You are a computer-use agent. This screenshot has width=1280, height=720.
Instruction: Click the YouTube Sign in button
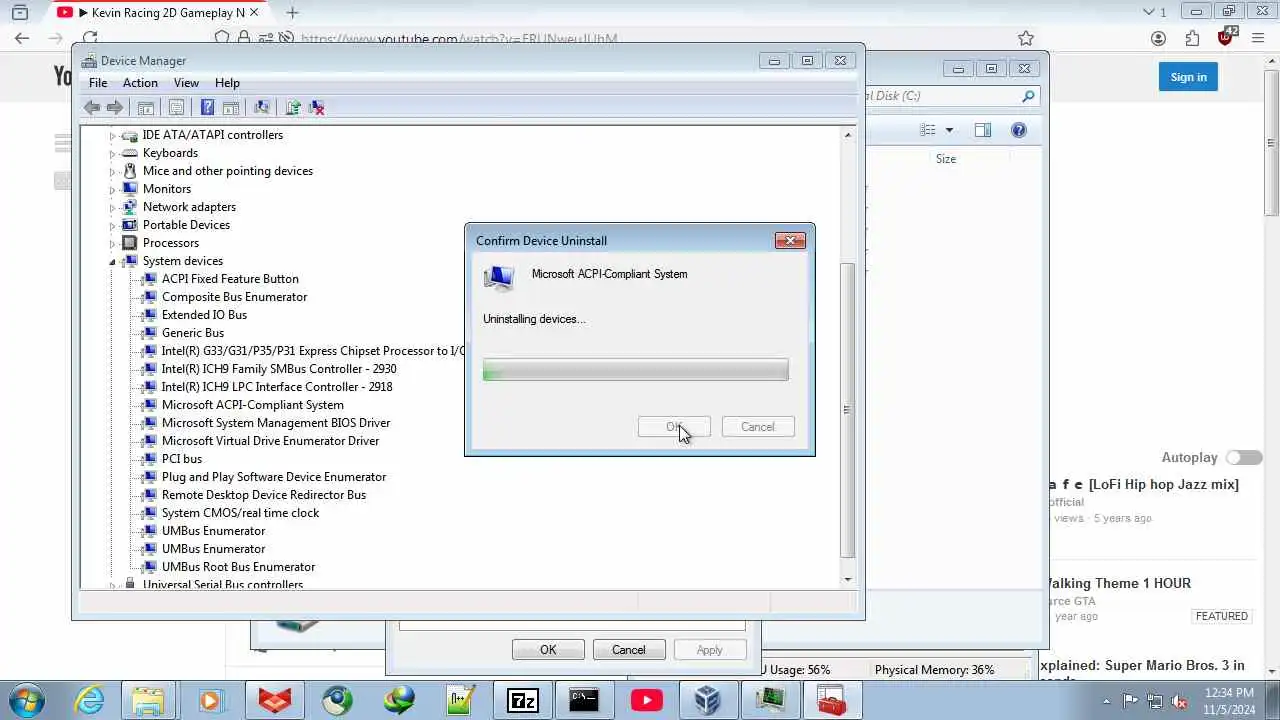point(1188,77)
